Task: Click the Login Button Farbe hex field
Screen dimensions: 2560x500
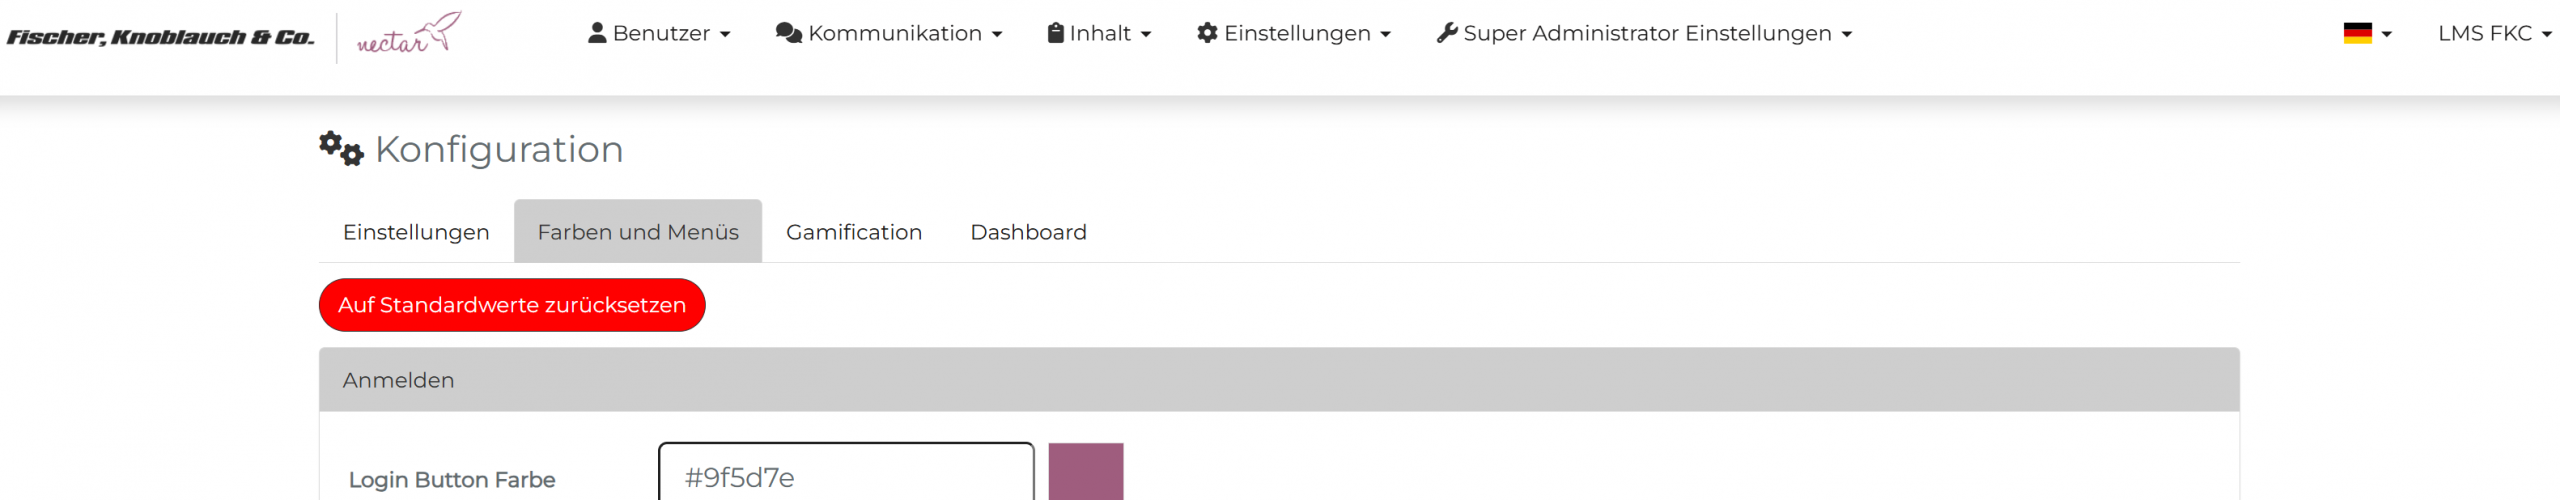Action: click(x=846, y=476)
